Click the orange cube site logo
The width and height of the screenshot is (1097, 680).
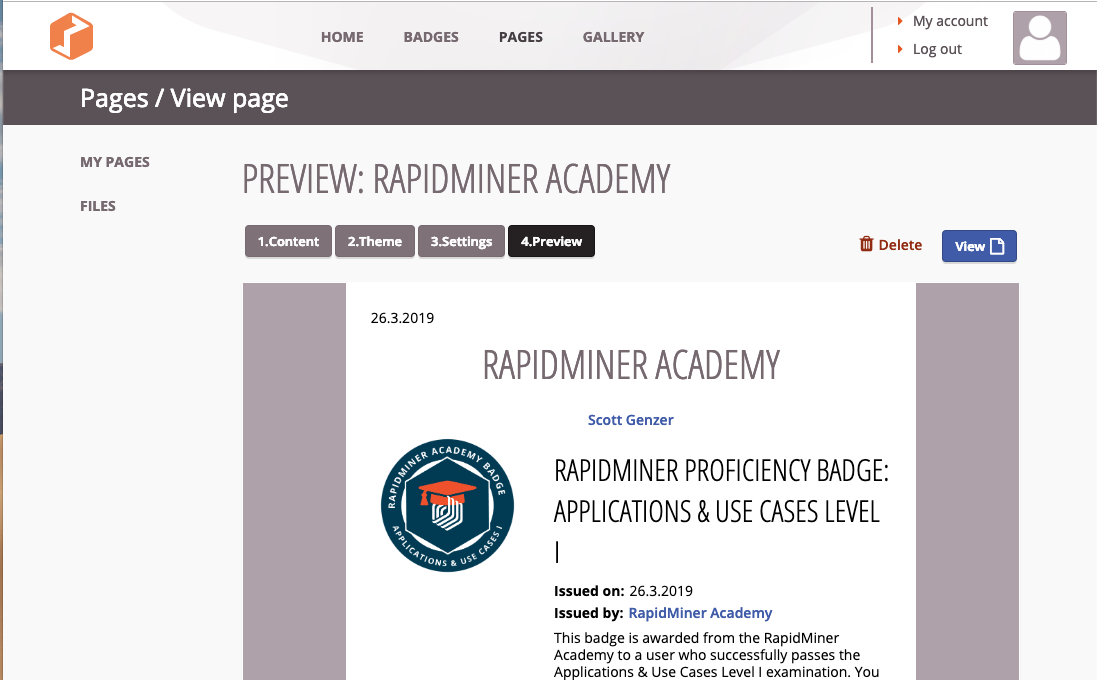click(x=71, y=36)
